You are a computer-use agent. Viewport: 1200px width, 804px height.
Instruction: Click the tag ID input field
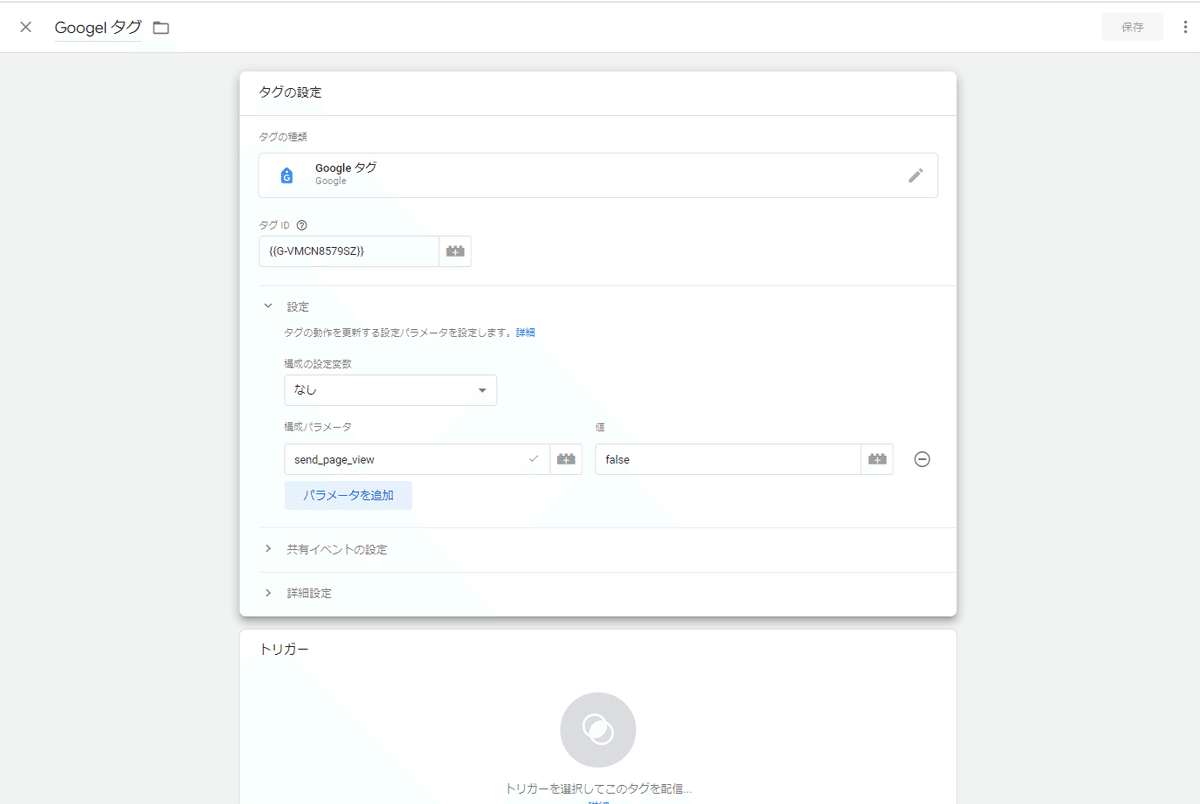348,251
